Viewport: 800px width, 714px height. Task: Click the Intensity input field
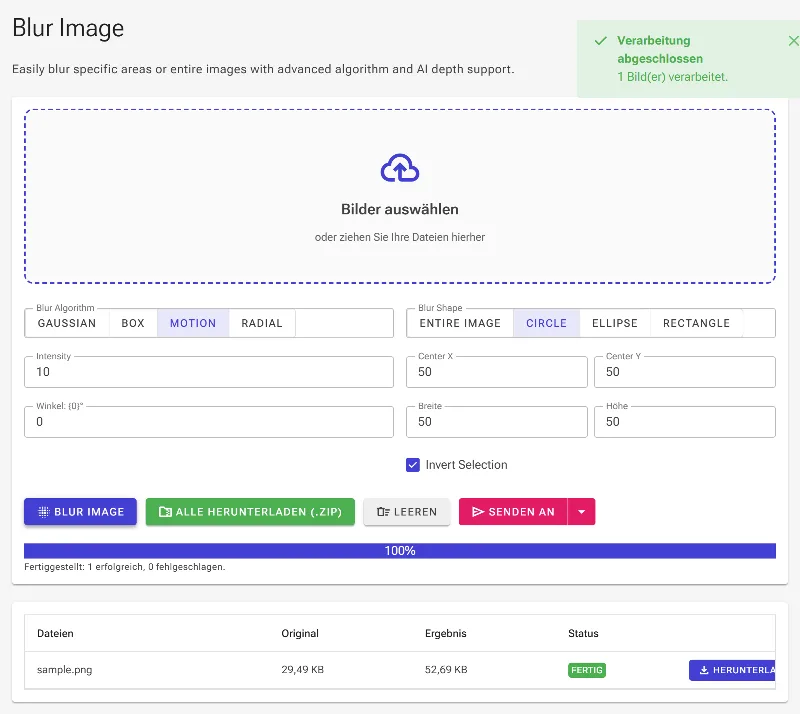tap(209, 372)
